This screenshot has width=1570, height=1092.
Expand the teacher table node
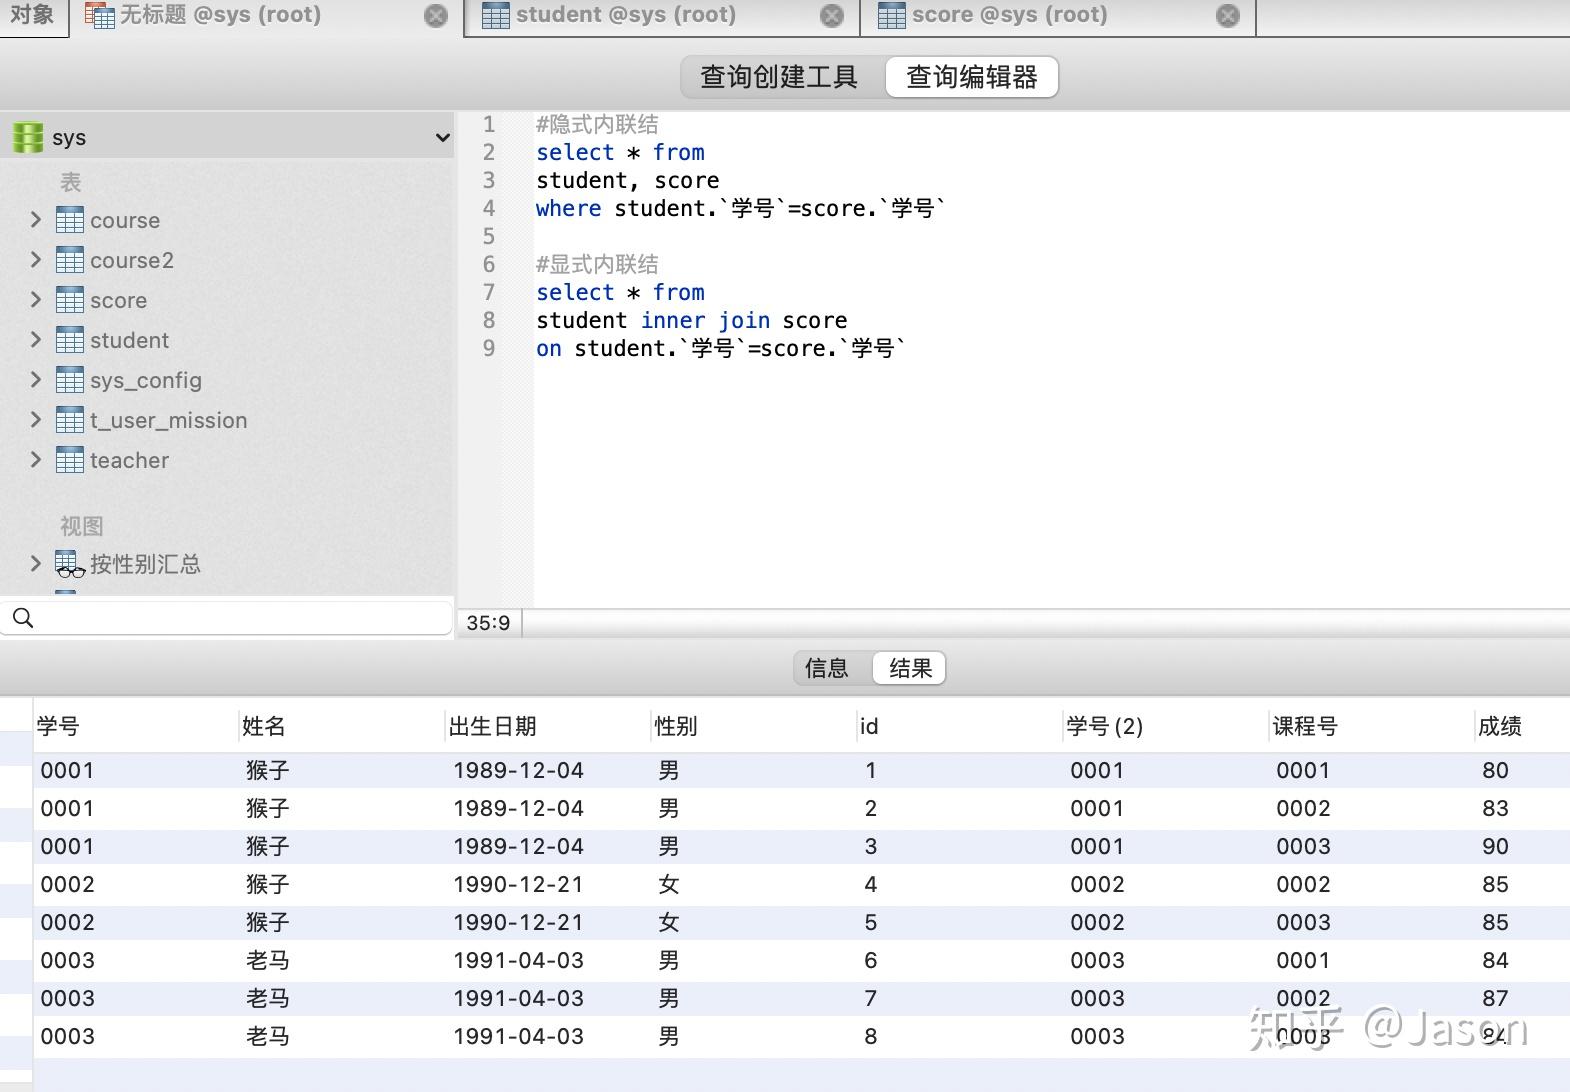[x=36, y=459]
